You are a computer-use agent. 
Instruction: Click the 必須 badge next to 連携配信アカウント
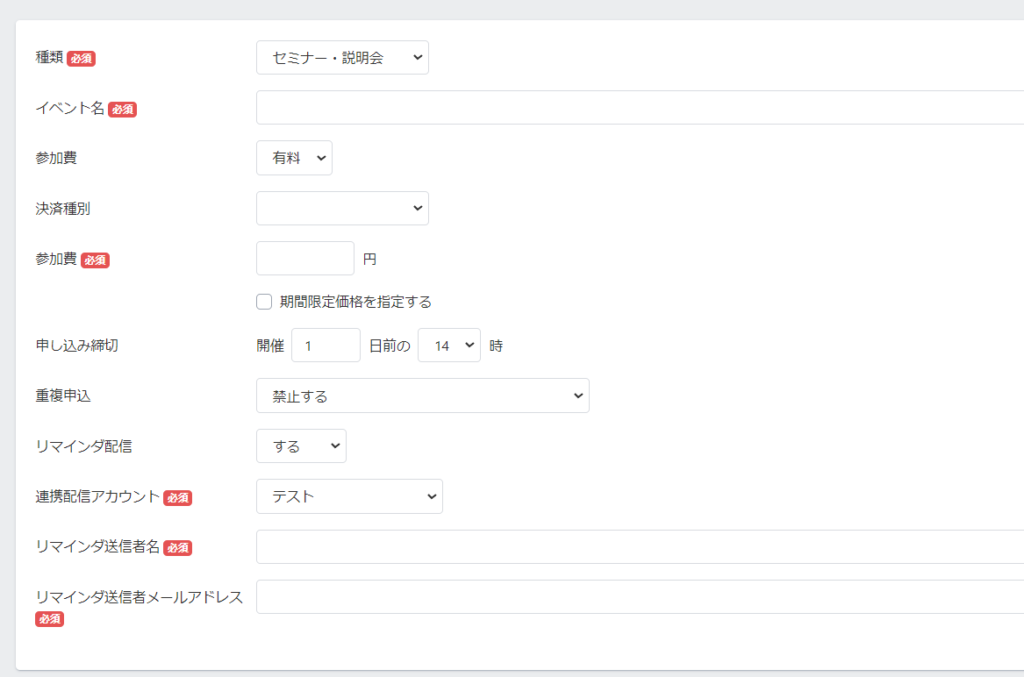click(178, 497)
